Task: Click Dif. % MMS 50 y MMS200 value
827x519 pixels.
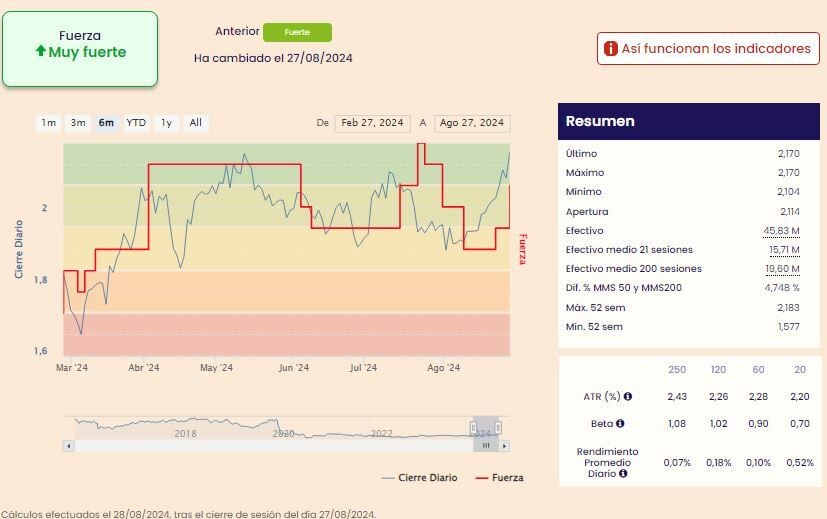Action: pos(782,287)
